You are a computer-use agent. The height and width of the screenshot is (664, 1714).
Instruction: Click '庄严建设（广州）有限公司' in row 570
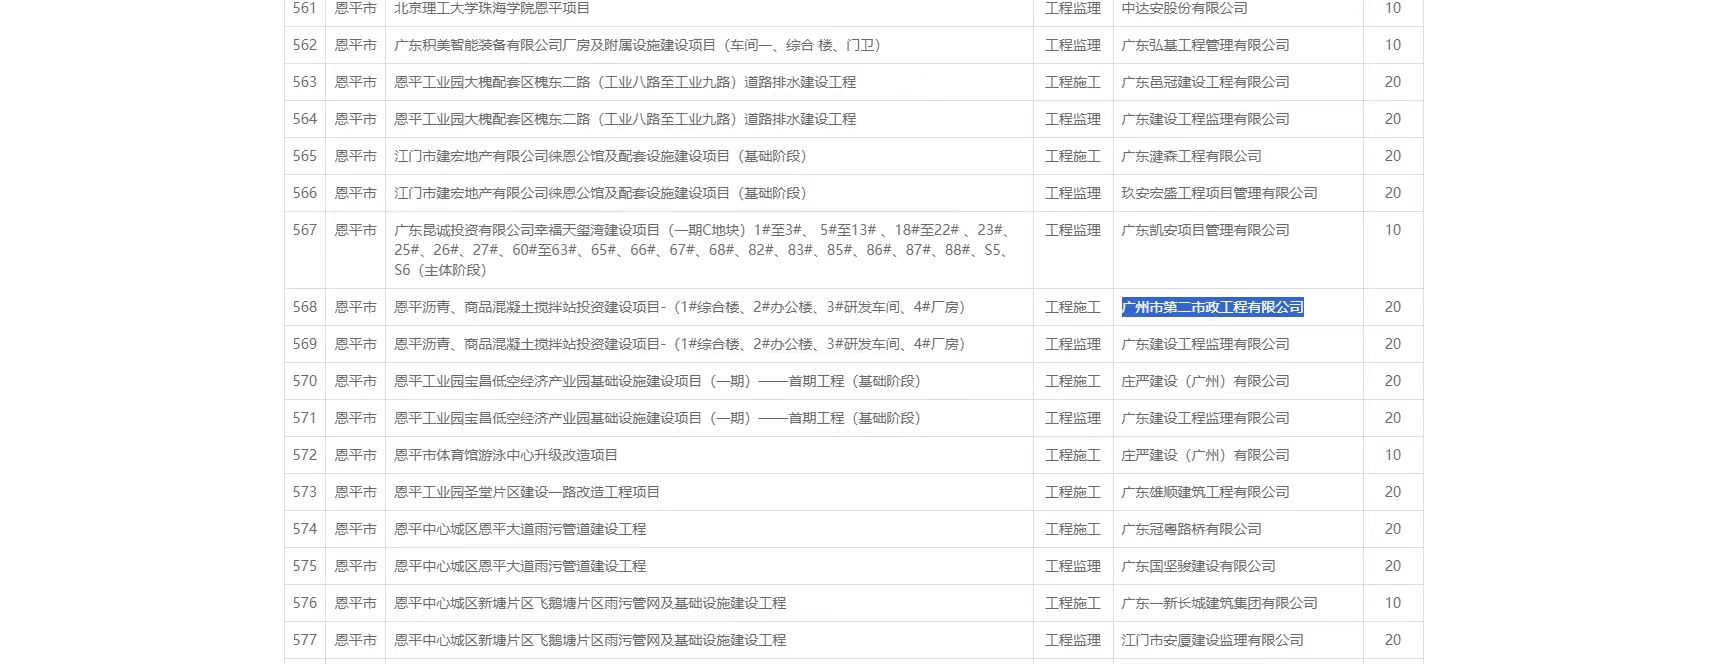(1205, 381)
